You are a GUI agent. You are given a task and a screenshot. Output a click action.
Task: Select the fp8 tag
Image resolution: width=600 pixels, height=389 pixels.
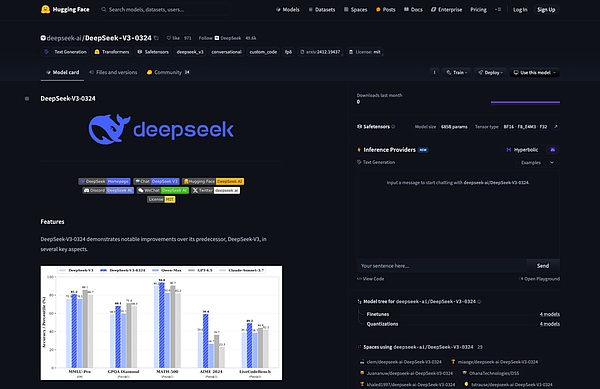(x=289, y=52)
